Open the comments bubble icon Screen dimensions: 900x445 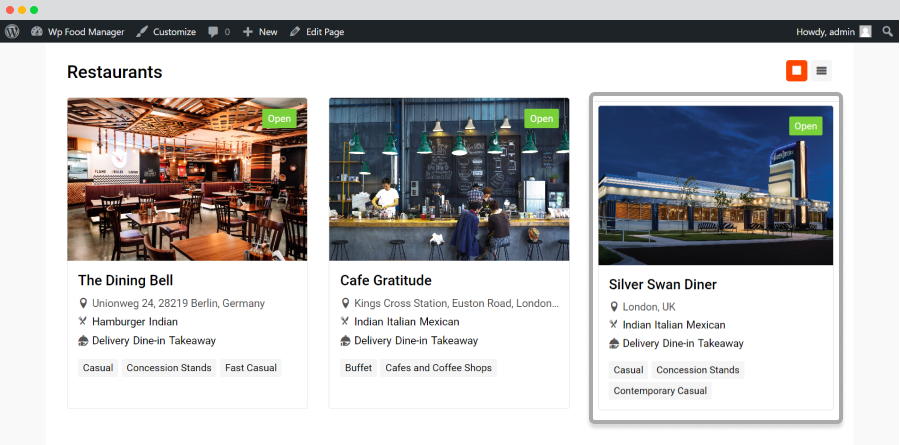[213, 32]
